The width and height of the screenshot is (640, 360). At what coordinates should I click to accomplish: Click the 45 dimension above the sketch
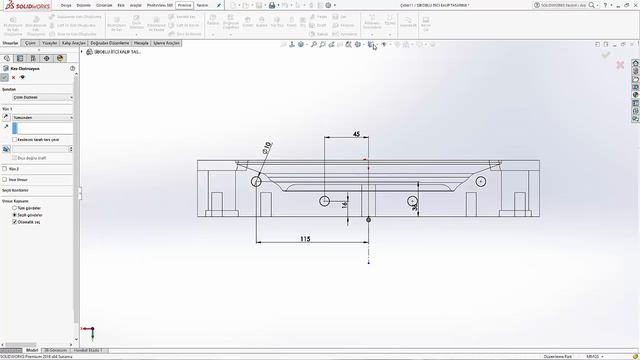coord(356,134)
